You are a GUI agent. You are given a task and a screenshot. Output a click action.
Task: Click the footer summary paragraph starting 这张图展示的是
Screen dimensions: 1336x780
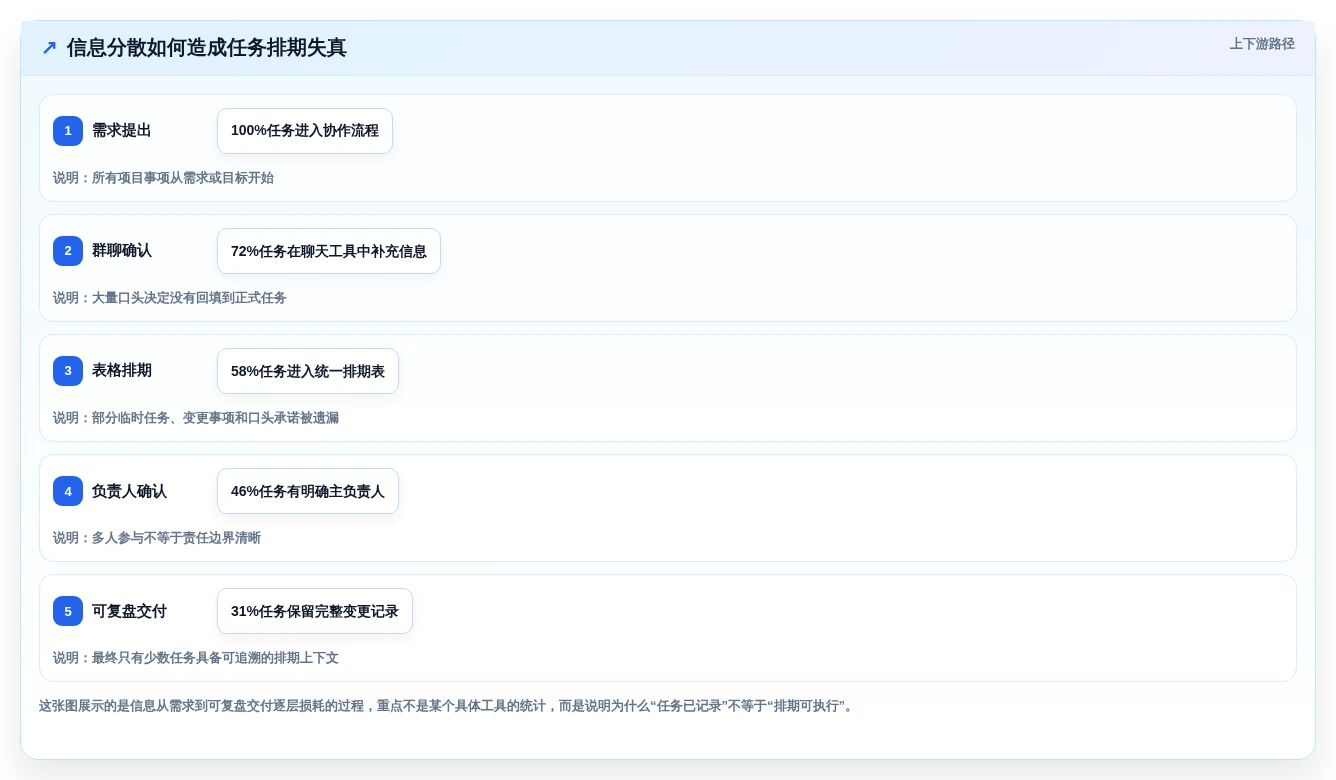point(447,706)
